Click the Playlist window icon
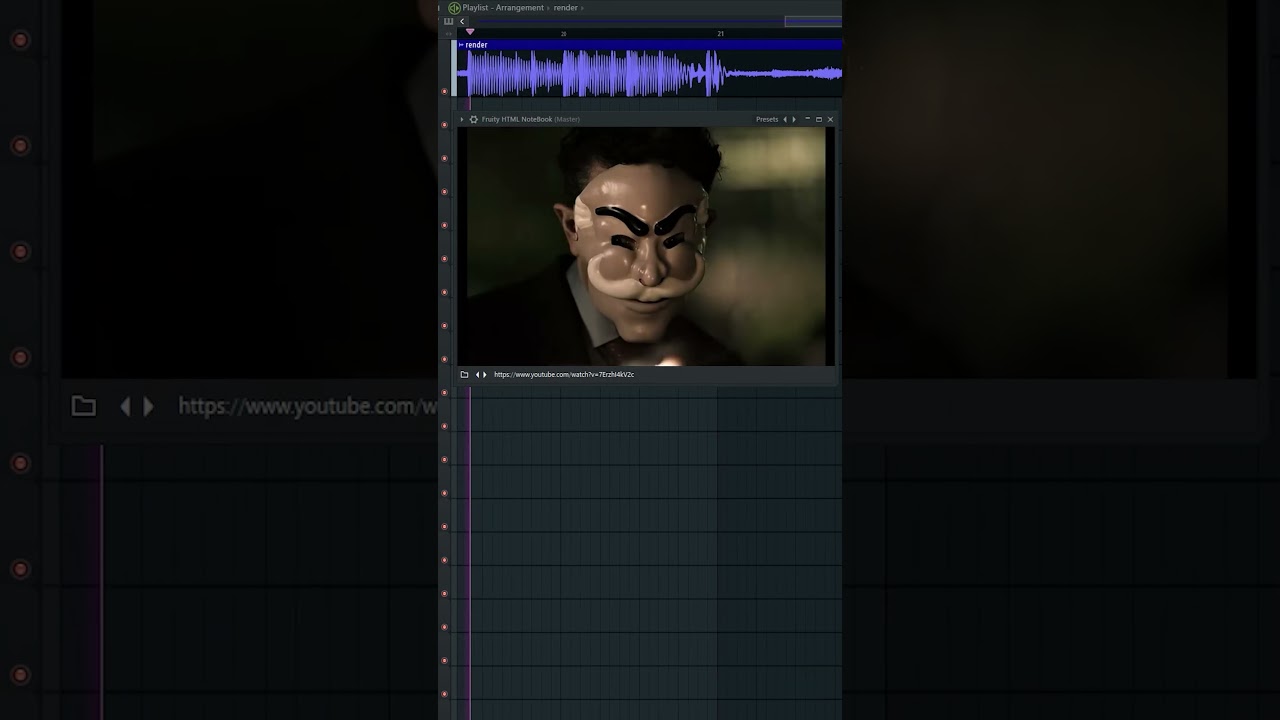The height and width of the screenshot is (720, 1280). (454, 8)
